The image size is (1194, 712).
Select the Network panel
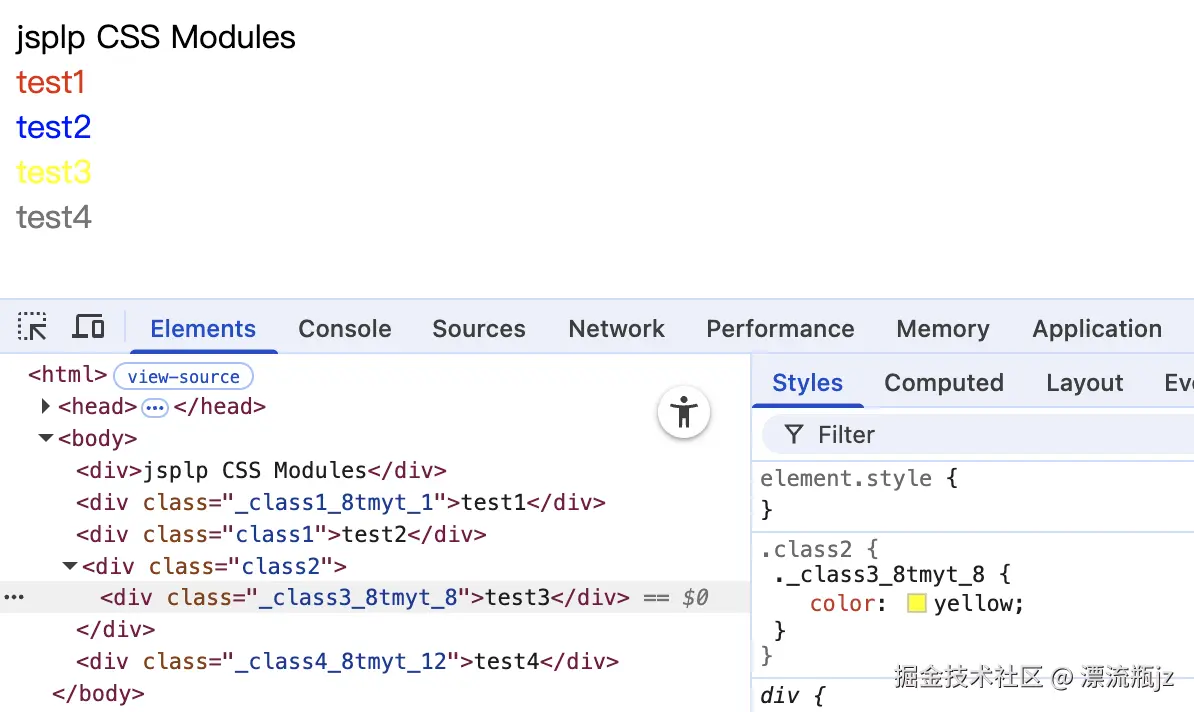coord(616,328)
